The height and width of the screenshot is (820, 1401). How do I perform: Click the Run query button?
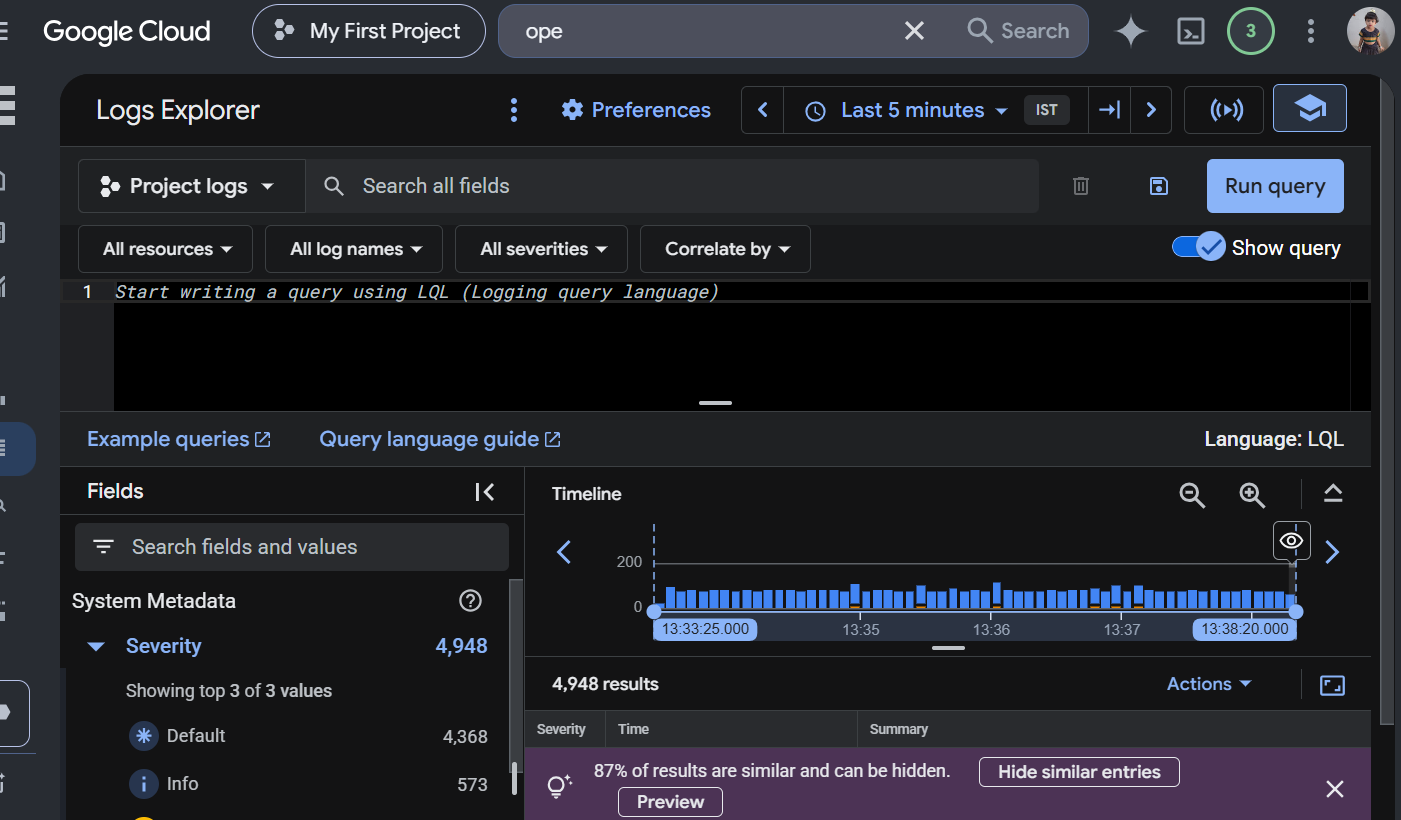tap(1275, 186)
